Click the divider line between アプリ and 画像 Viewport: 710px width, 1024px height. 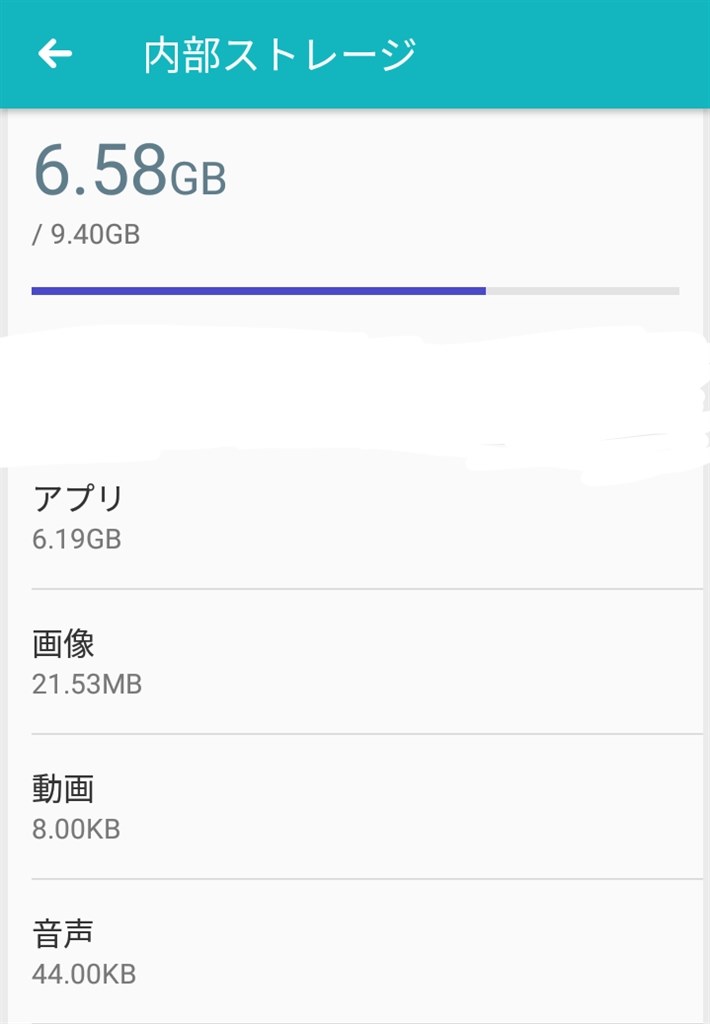(367, 589)
